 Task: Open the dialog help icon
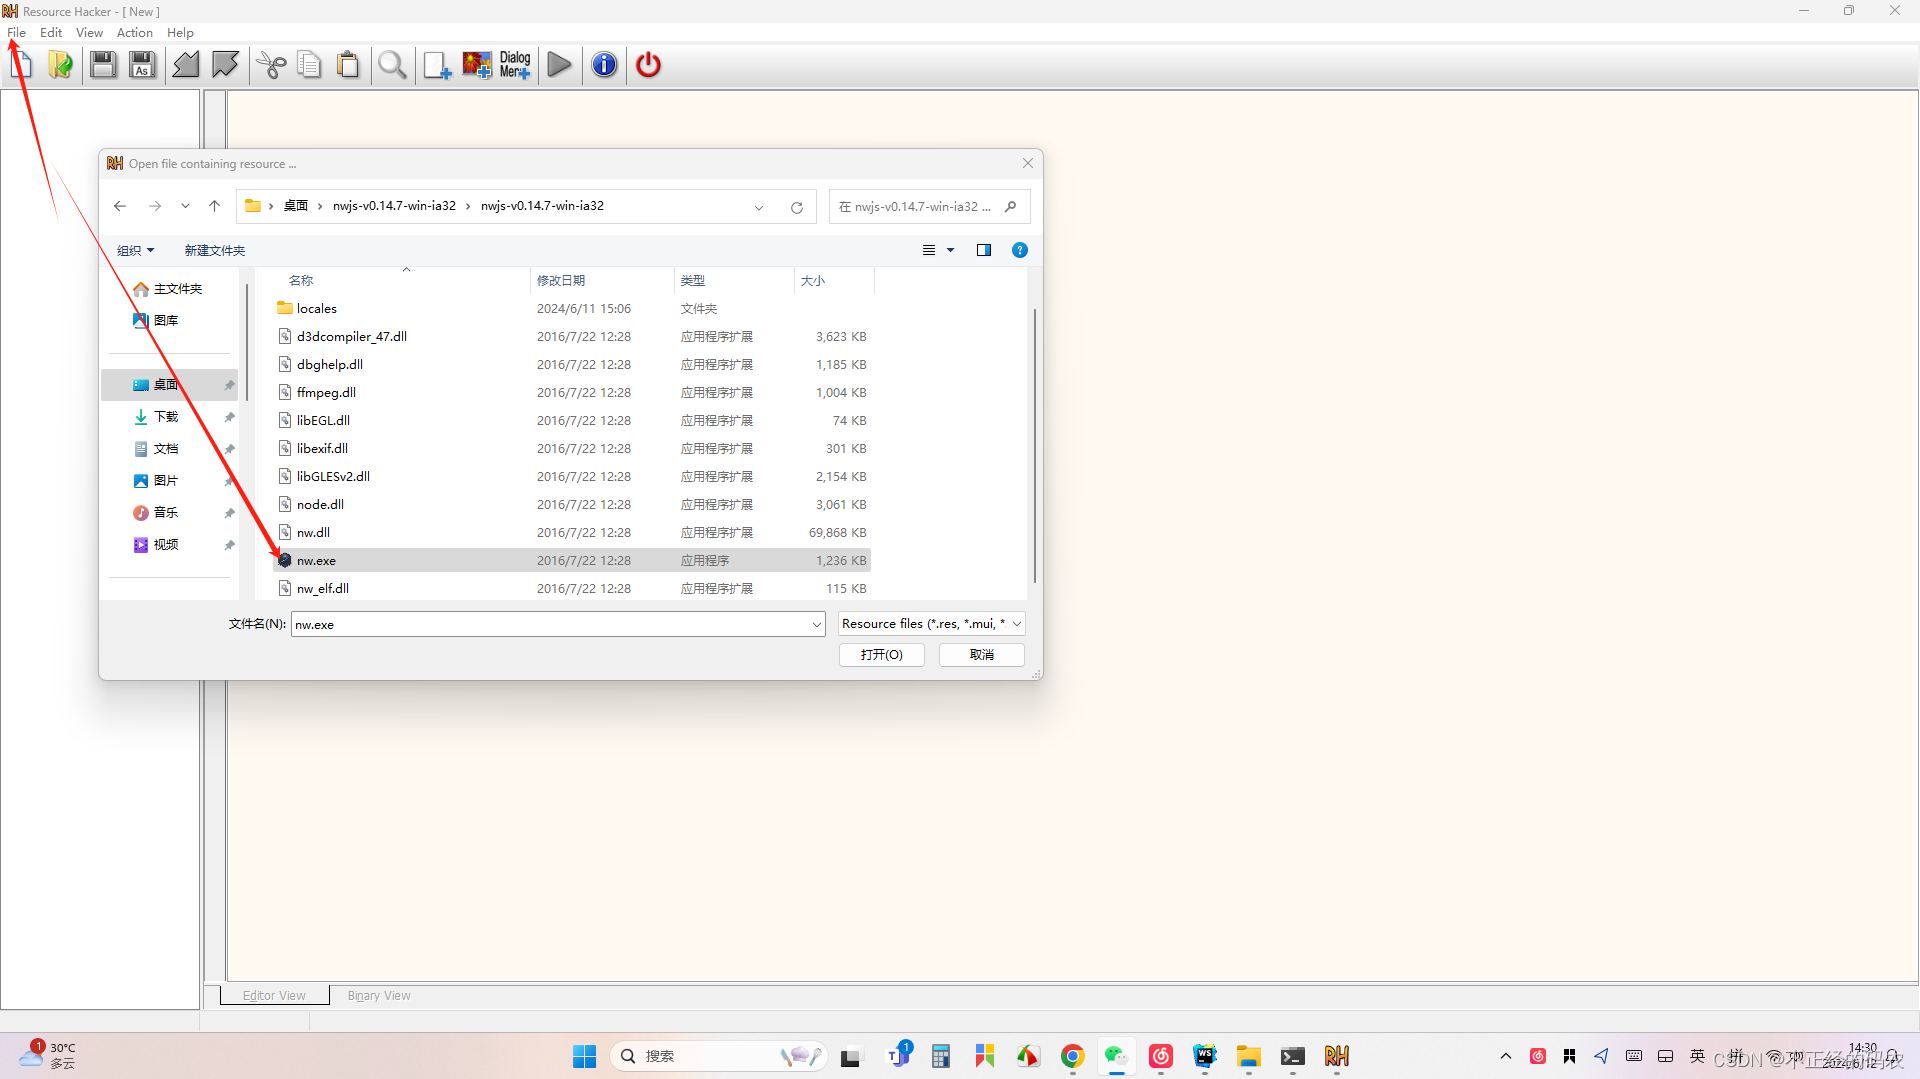pyautogui.click(x=1020, y=250)
